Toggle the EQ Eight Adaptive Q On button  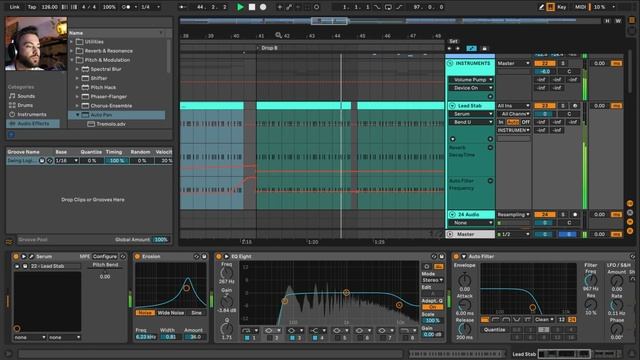433,307
